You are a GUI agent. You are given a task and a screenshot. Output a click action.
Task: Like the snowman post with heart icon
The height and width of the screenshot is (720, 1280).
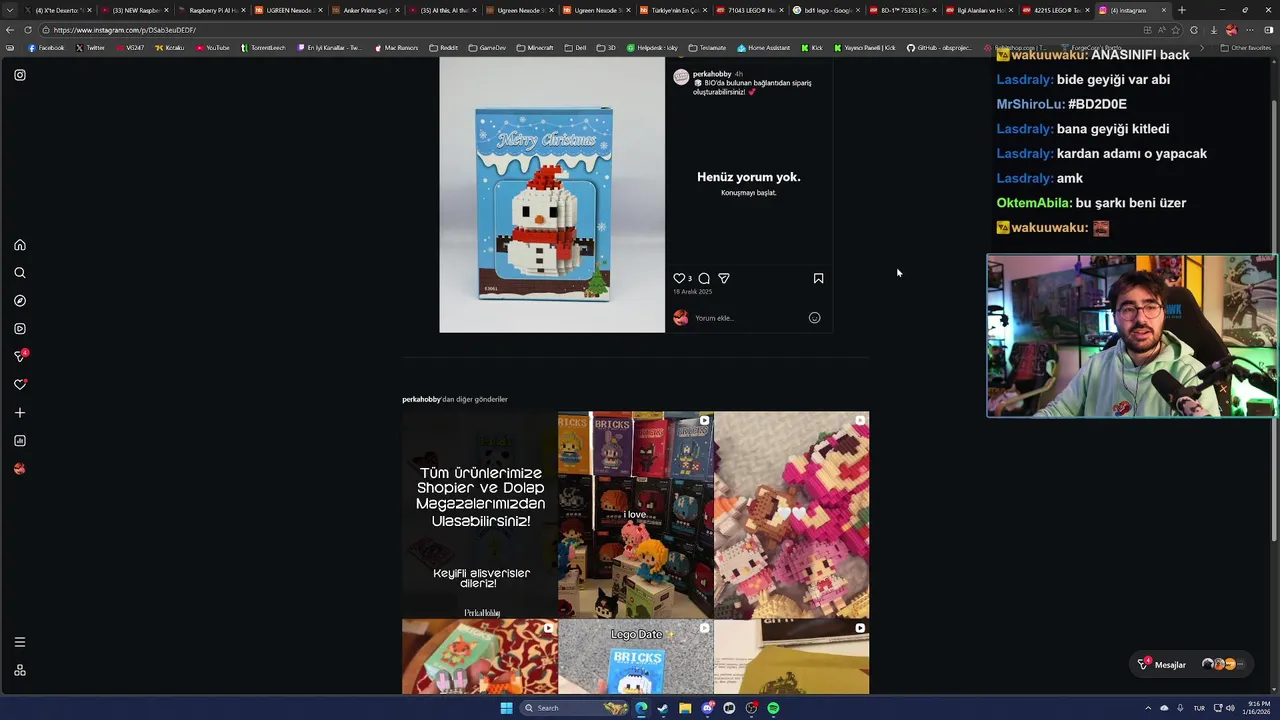coord(679,279)
